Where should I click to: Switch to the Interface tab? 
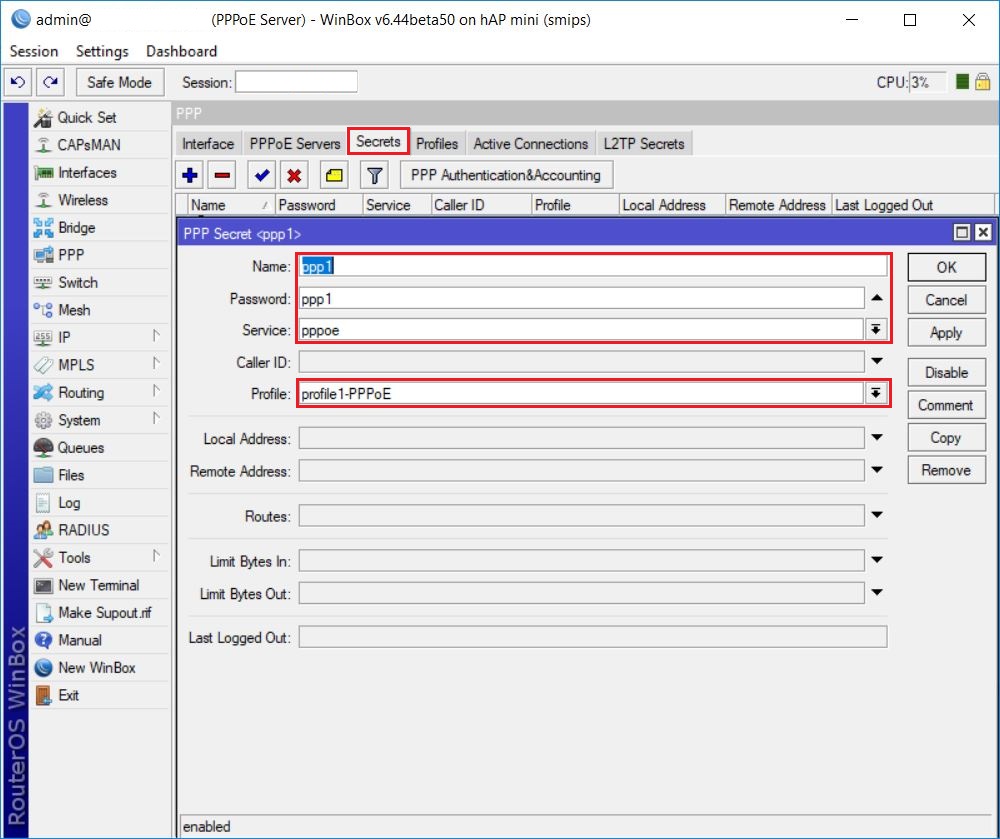click(x=208, y=144)
